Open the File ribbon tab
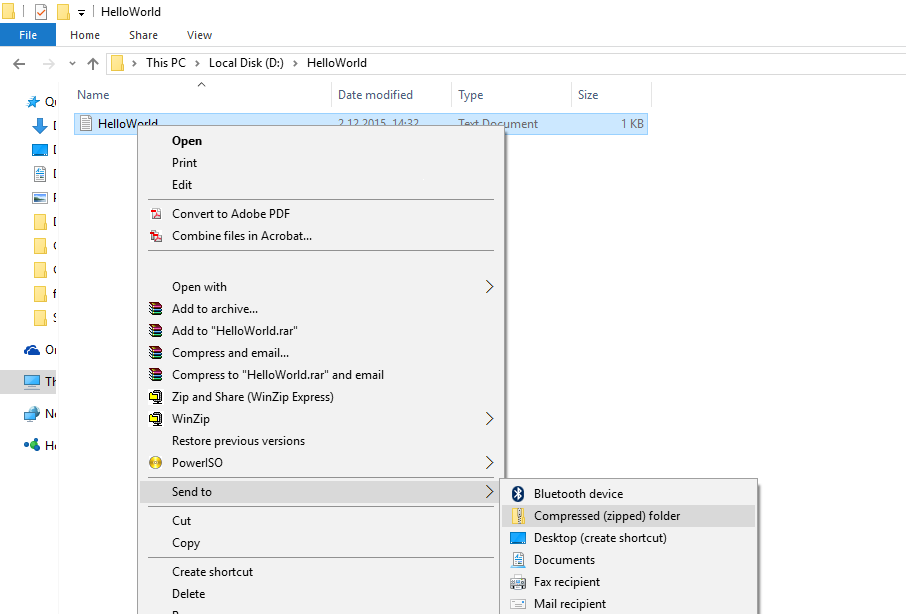The width and height of the screenshot is (906, 614). pos(28,35)
